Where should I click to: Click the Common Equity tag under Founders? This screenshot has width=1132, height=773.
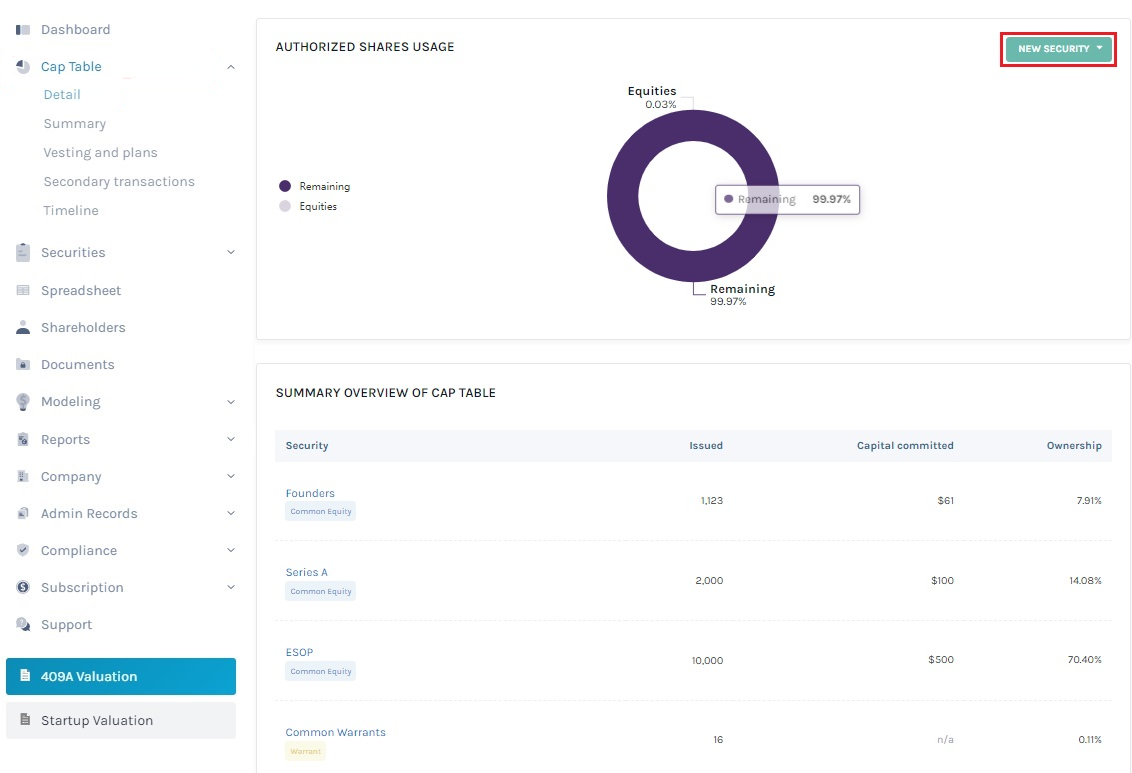click(x=321, y=511)
